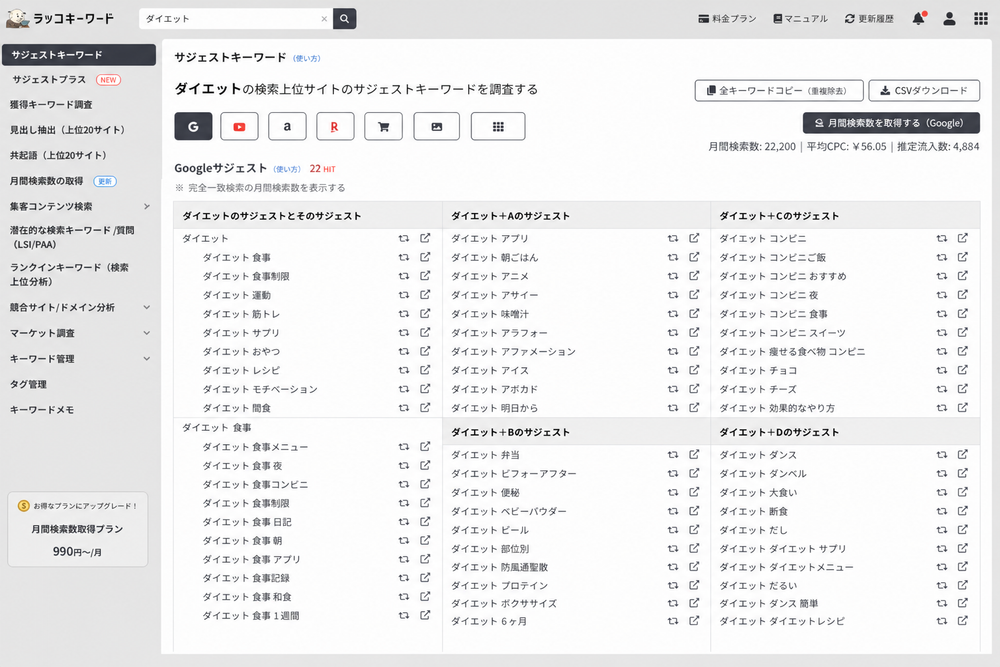This screenshot has height=667, width=1000.
Task: Re-search icon for ダイエット 食事メニュー
Action: coord(404,447)
